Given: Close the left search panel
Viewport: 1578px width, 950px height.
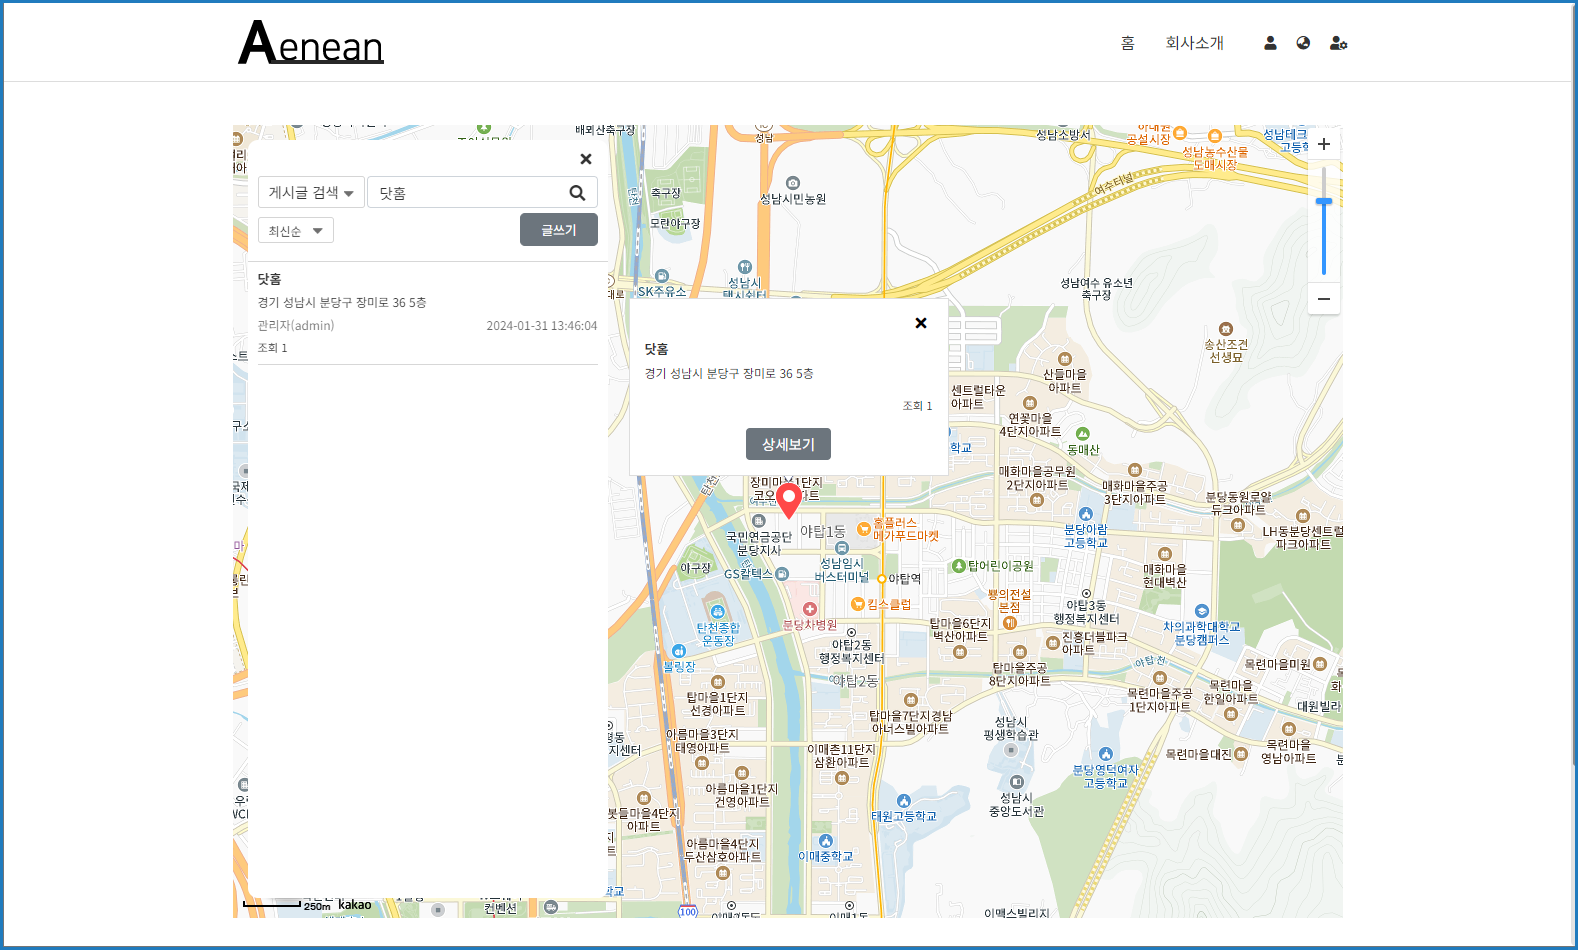Looking at the screenshot, I should point(586,159).
